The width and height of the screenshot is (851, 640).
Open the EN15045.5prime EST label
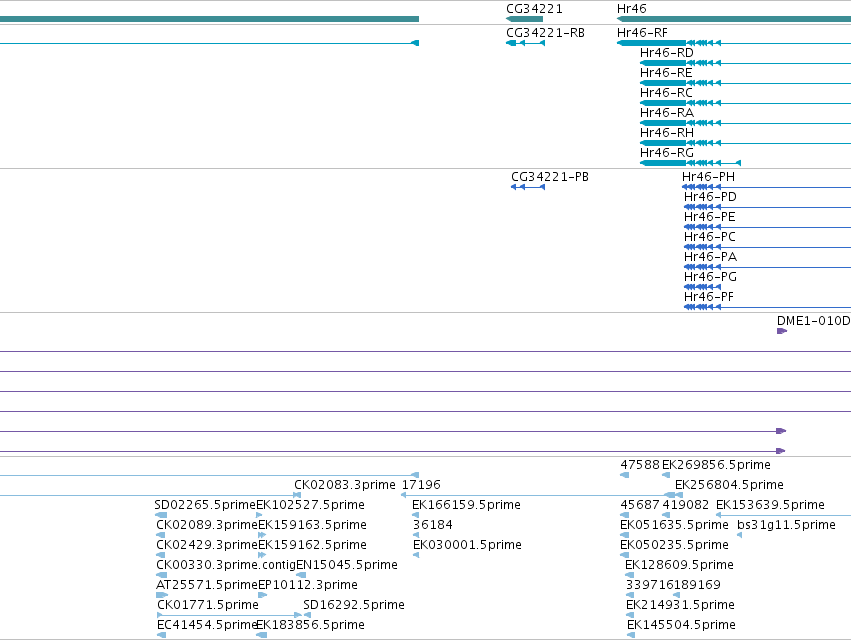pos(347,565)
